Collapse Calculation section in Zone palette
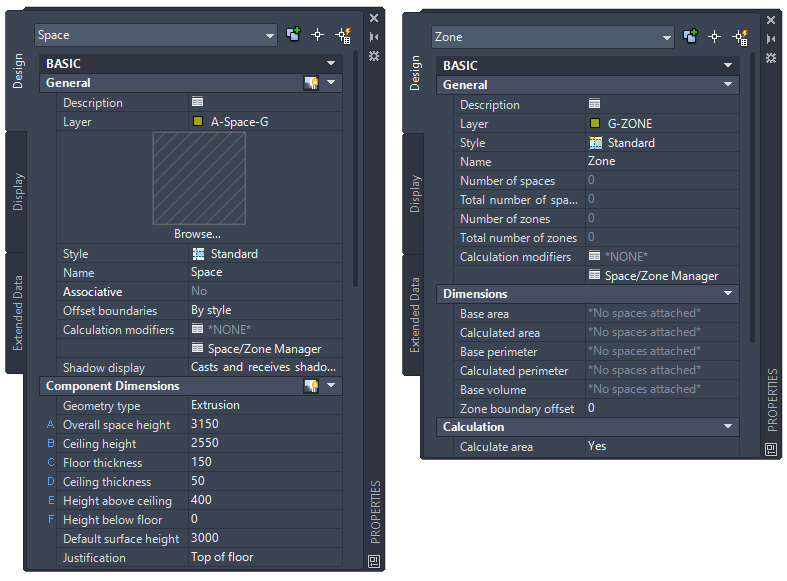The image size is (787, 581). pos(728,426)
